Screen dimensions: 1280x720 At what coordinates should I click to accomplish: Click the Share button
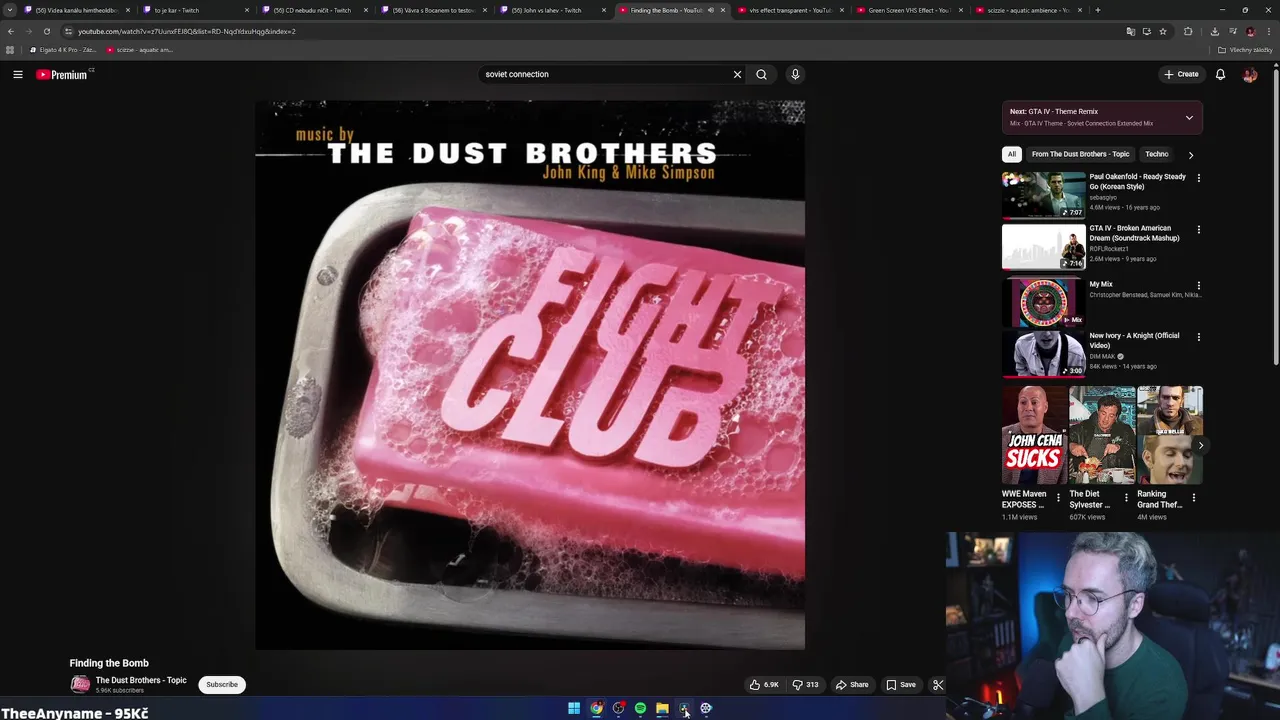point(852,685)
